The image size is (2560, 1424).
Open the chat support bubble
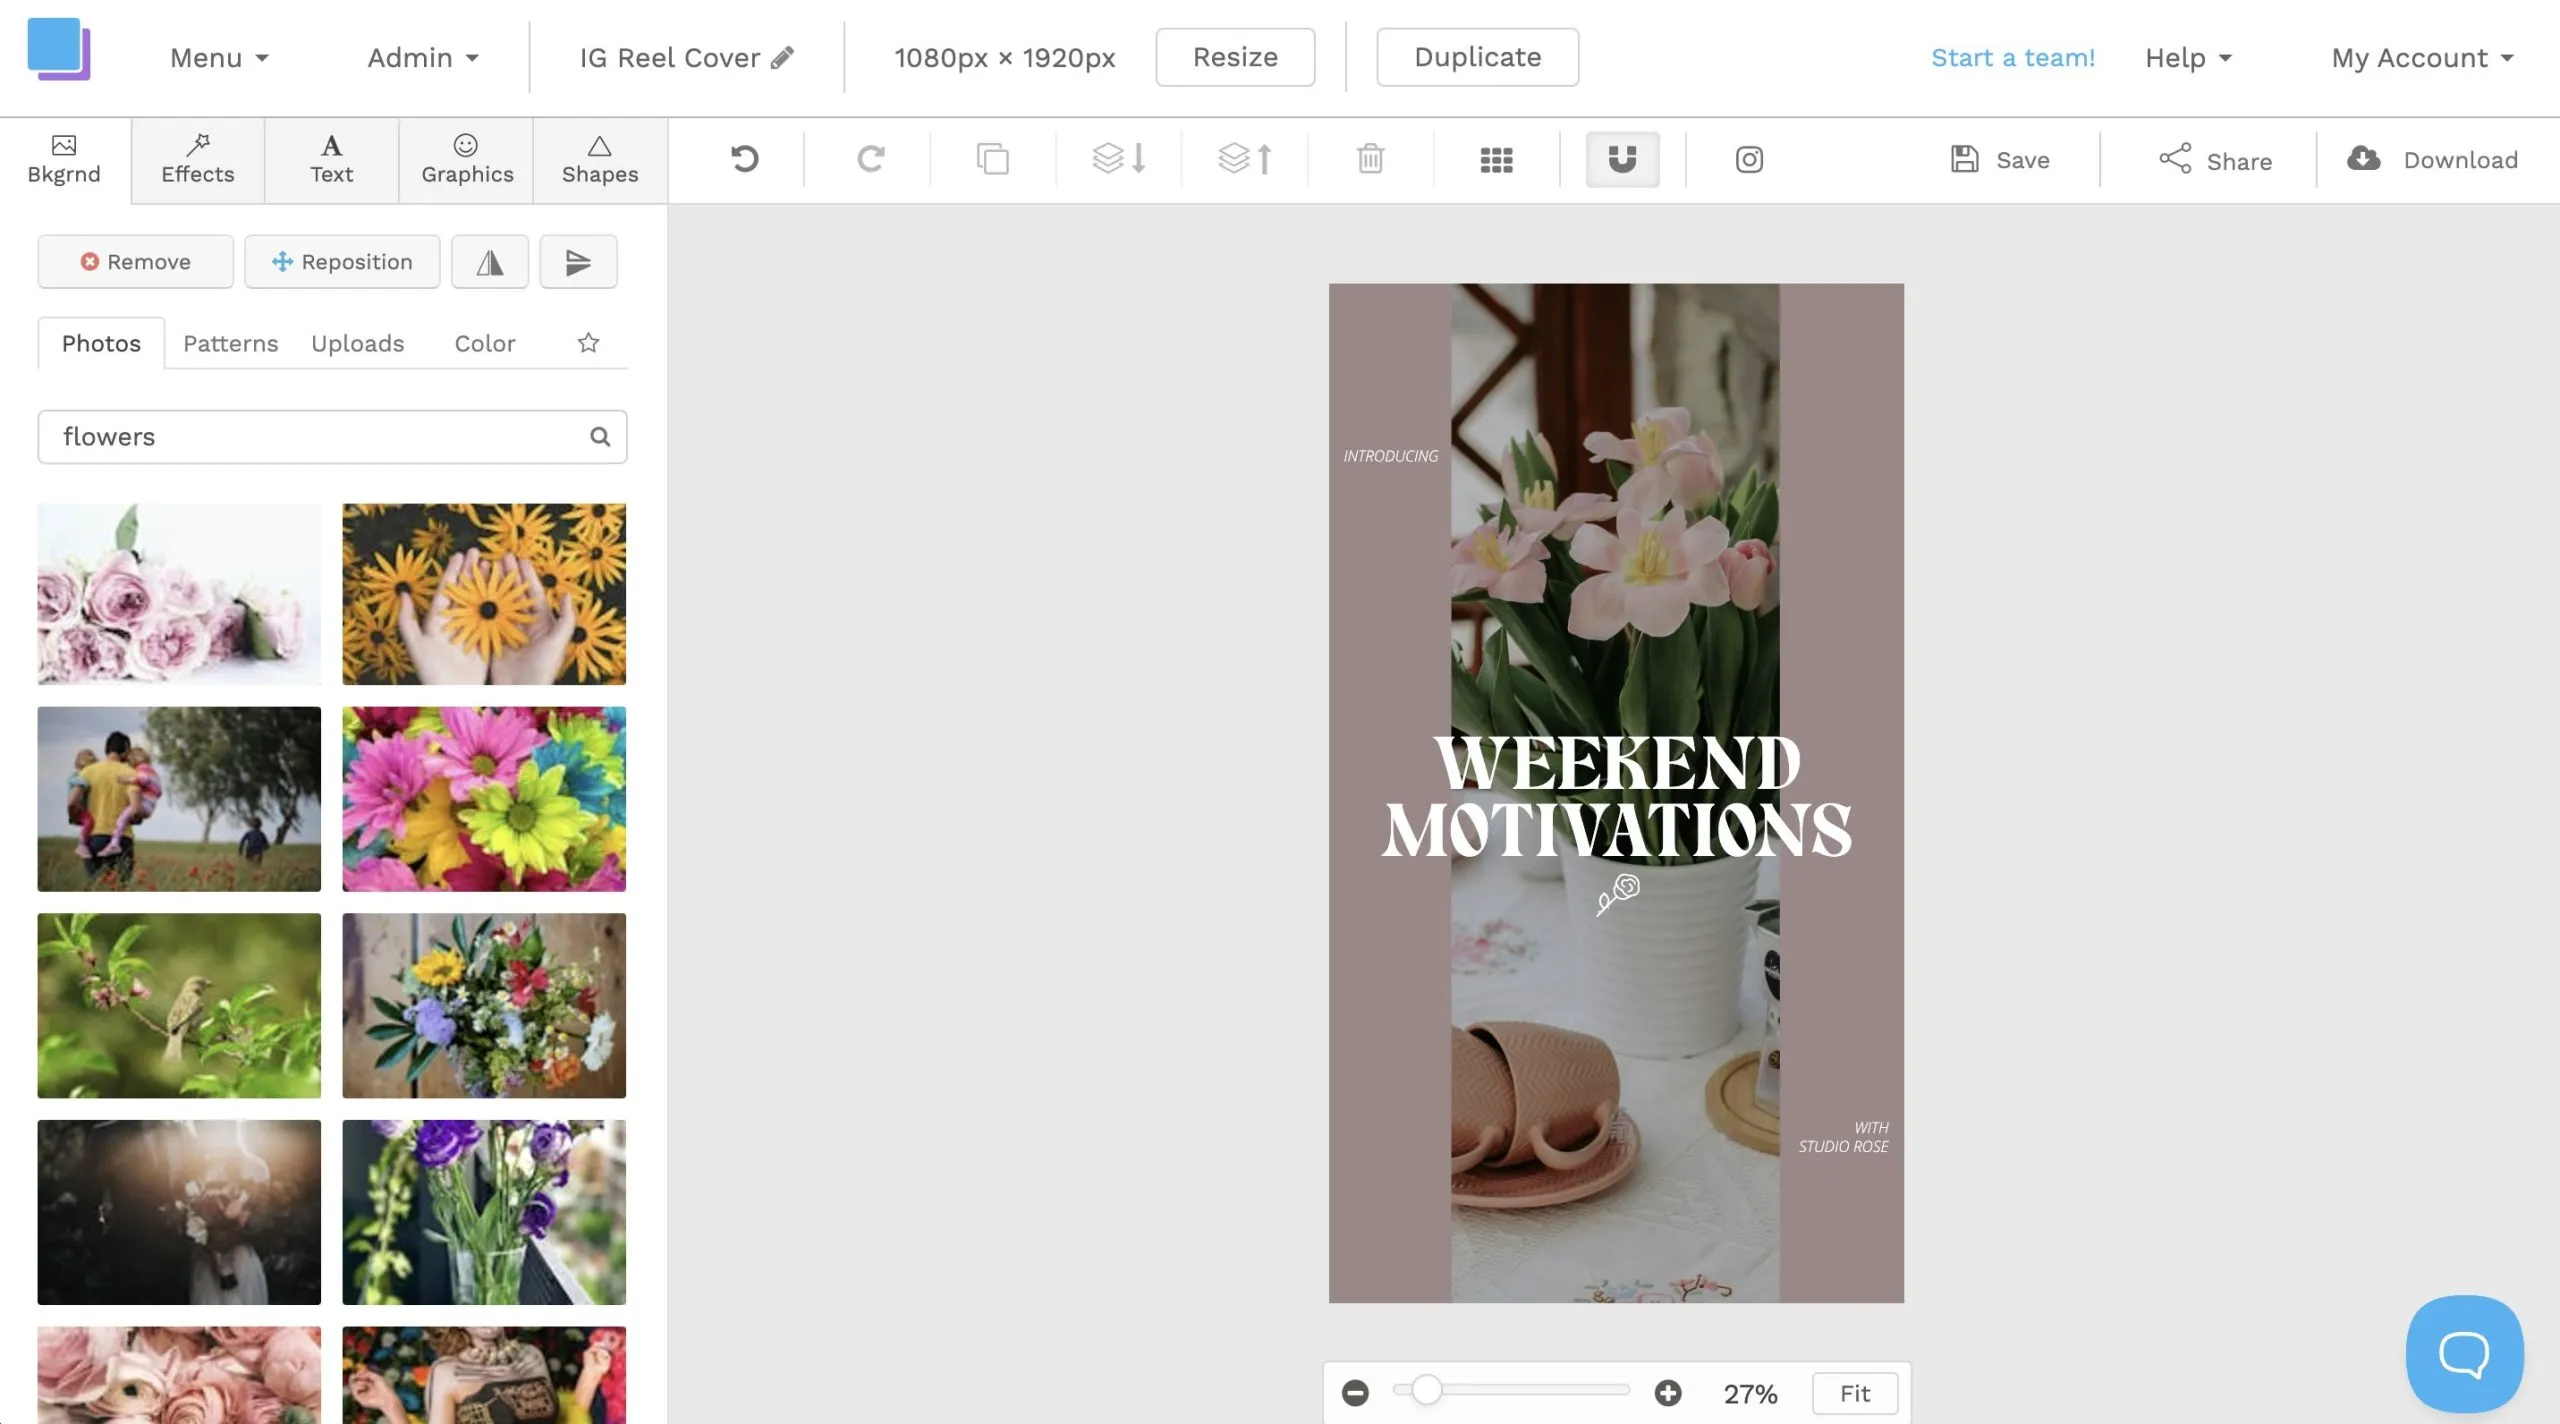(2464, 1354)
